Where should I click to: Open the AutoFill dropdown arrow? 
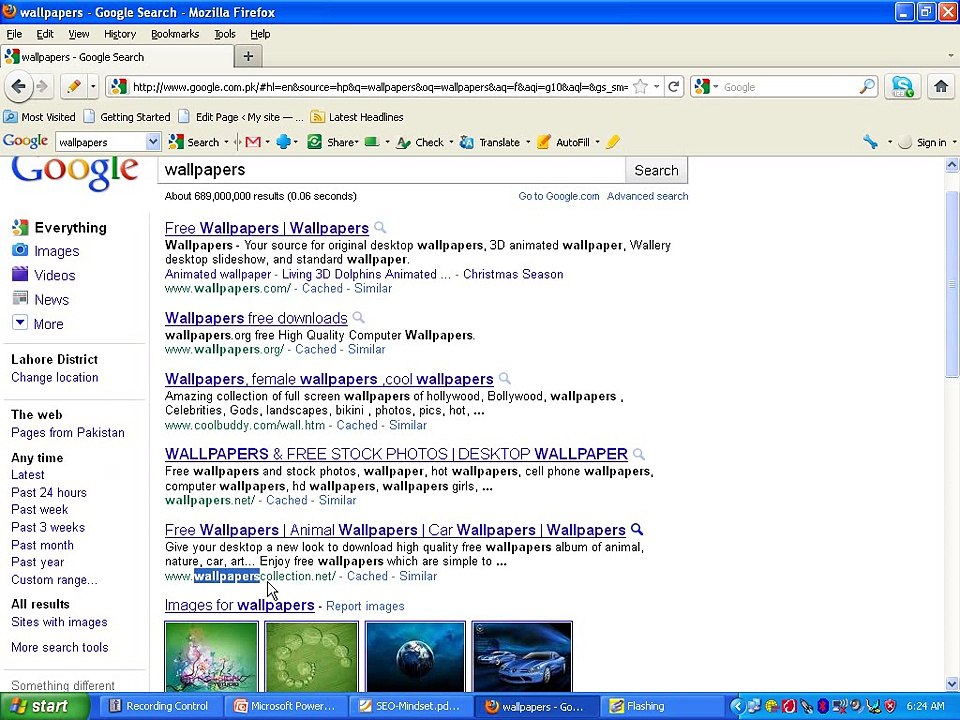pos(597,142)
